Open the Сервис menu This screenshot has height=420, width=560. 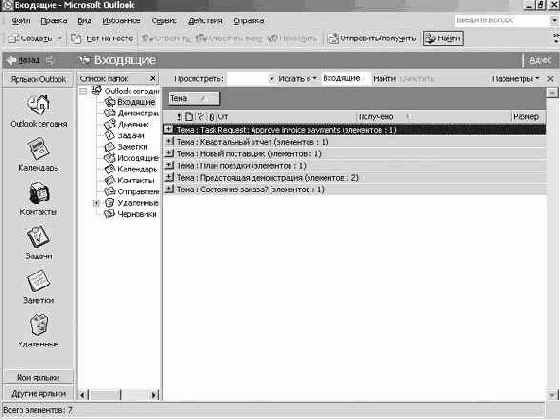point(164,21)
